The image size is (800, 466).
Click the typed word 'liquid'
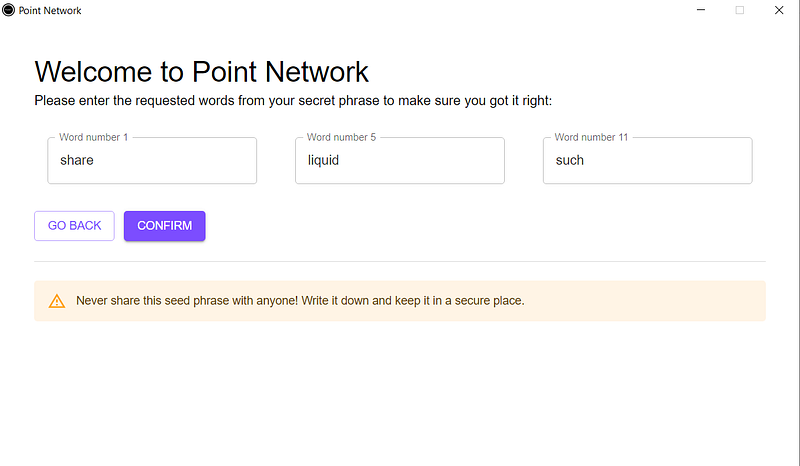click(x=324, y=160)
